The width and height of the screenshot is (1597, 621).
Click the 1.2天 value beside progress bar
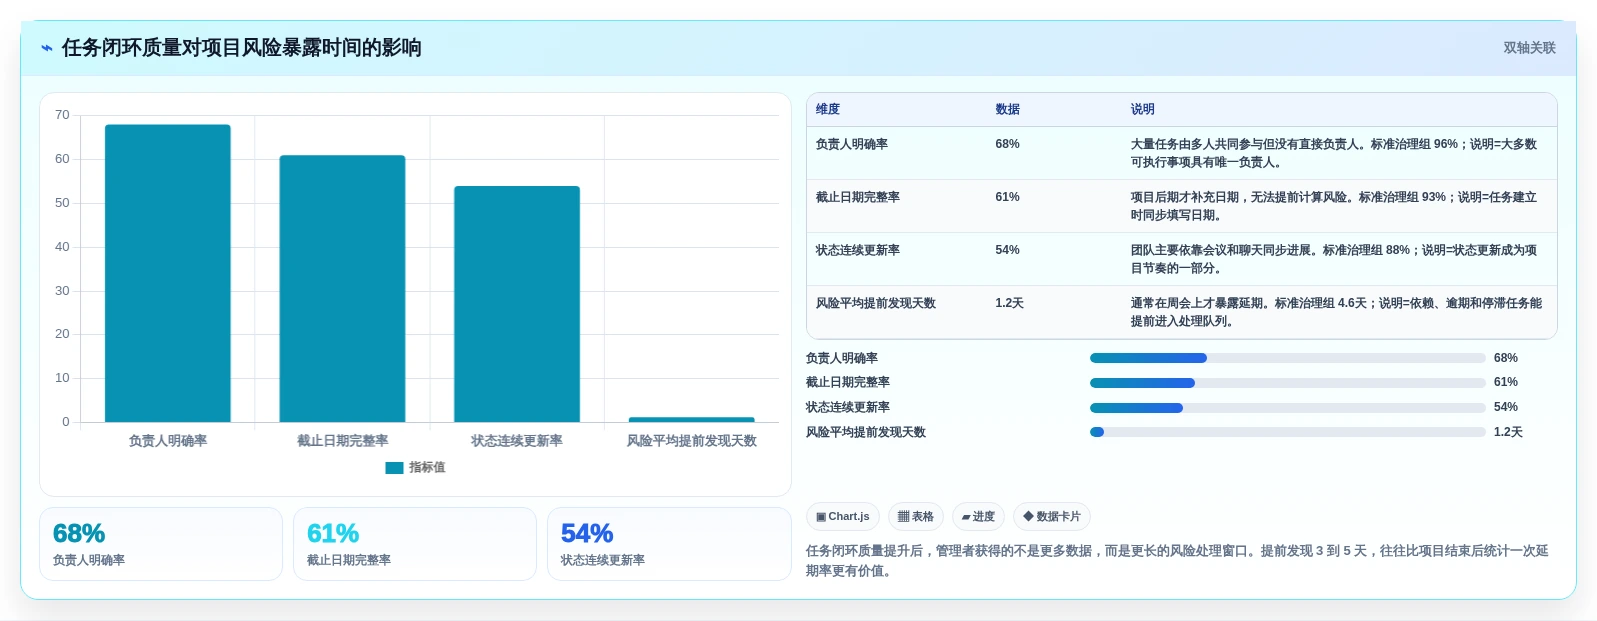click(x=1508, y=432)
